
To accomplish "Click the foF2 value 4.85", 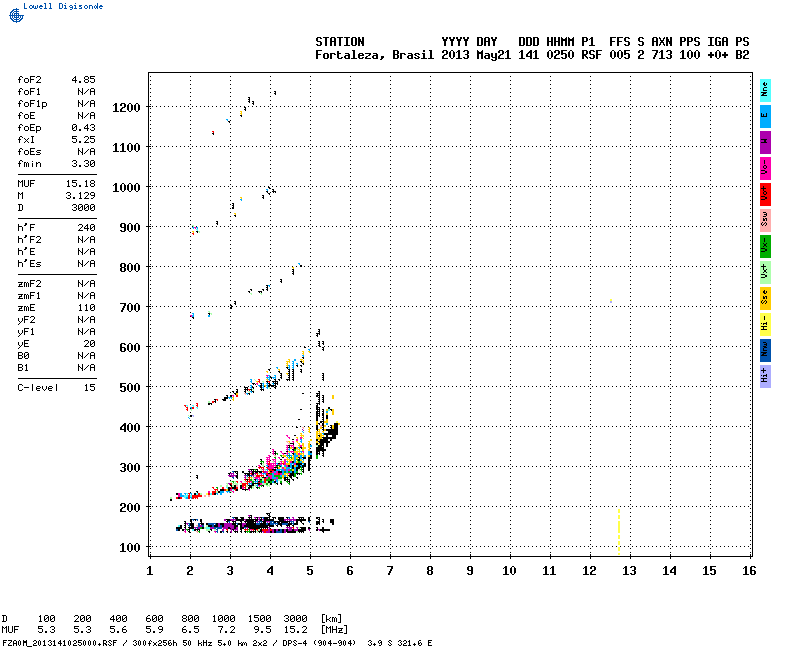I will 83,80.
